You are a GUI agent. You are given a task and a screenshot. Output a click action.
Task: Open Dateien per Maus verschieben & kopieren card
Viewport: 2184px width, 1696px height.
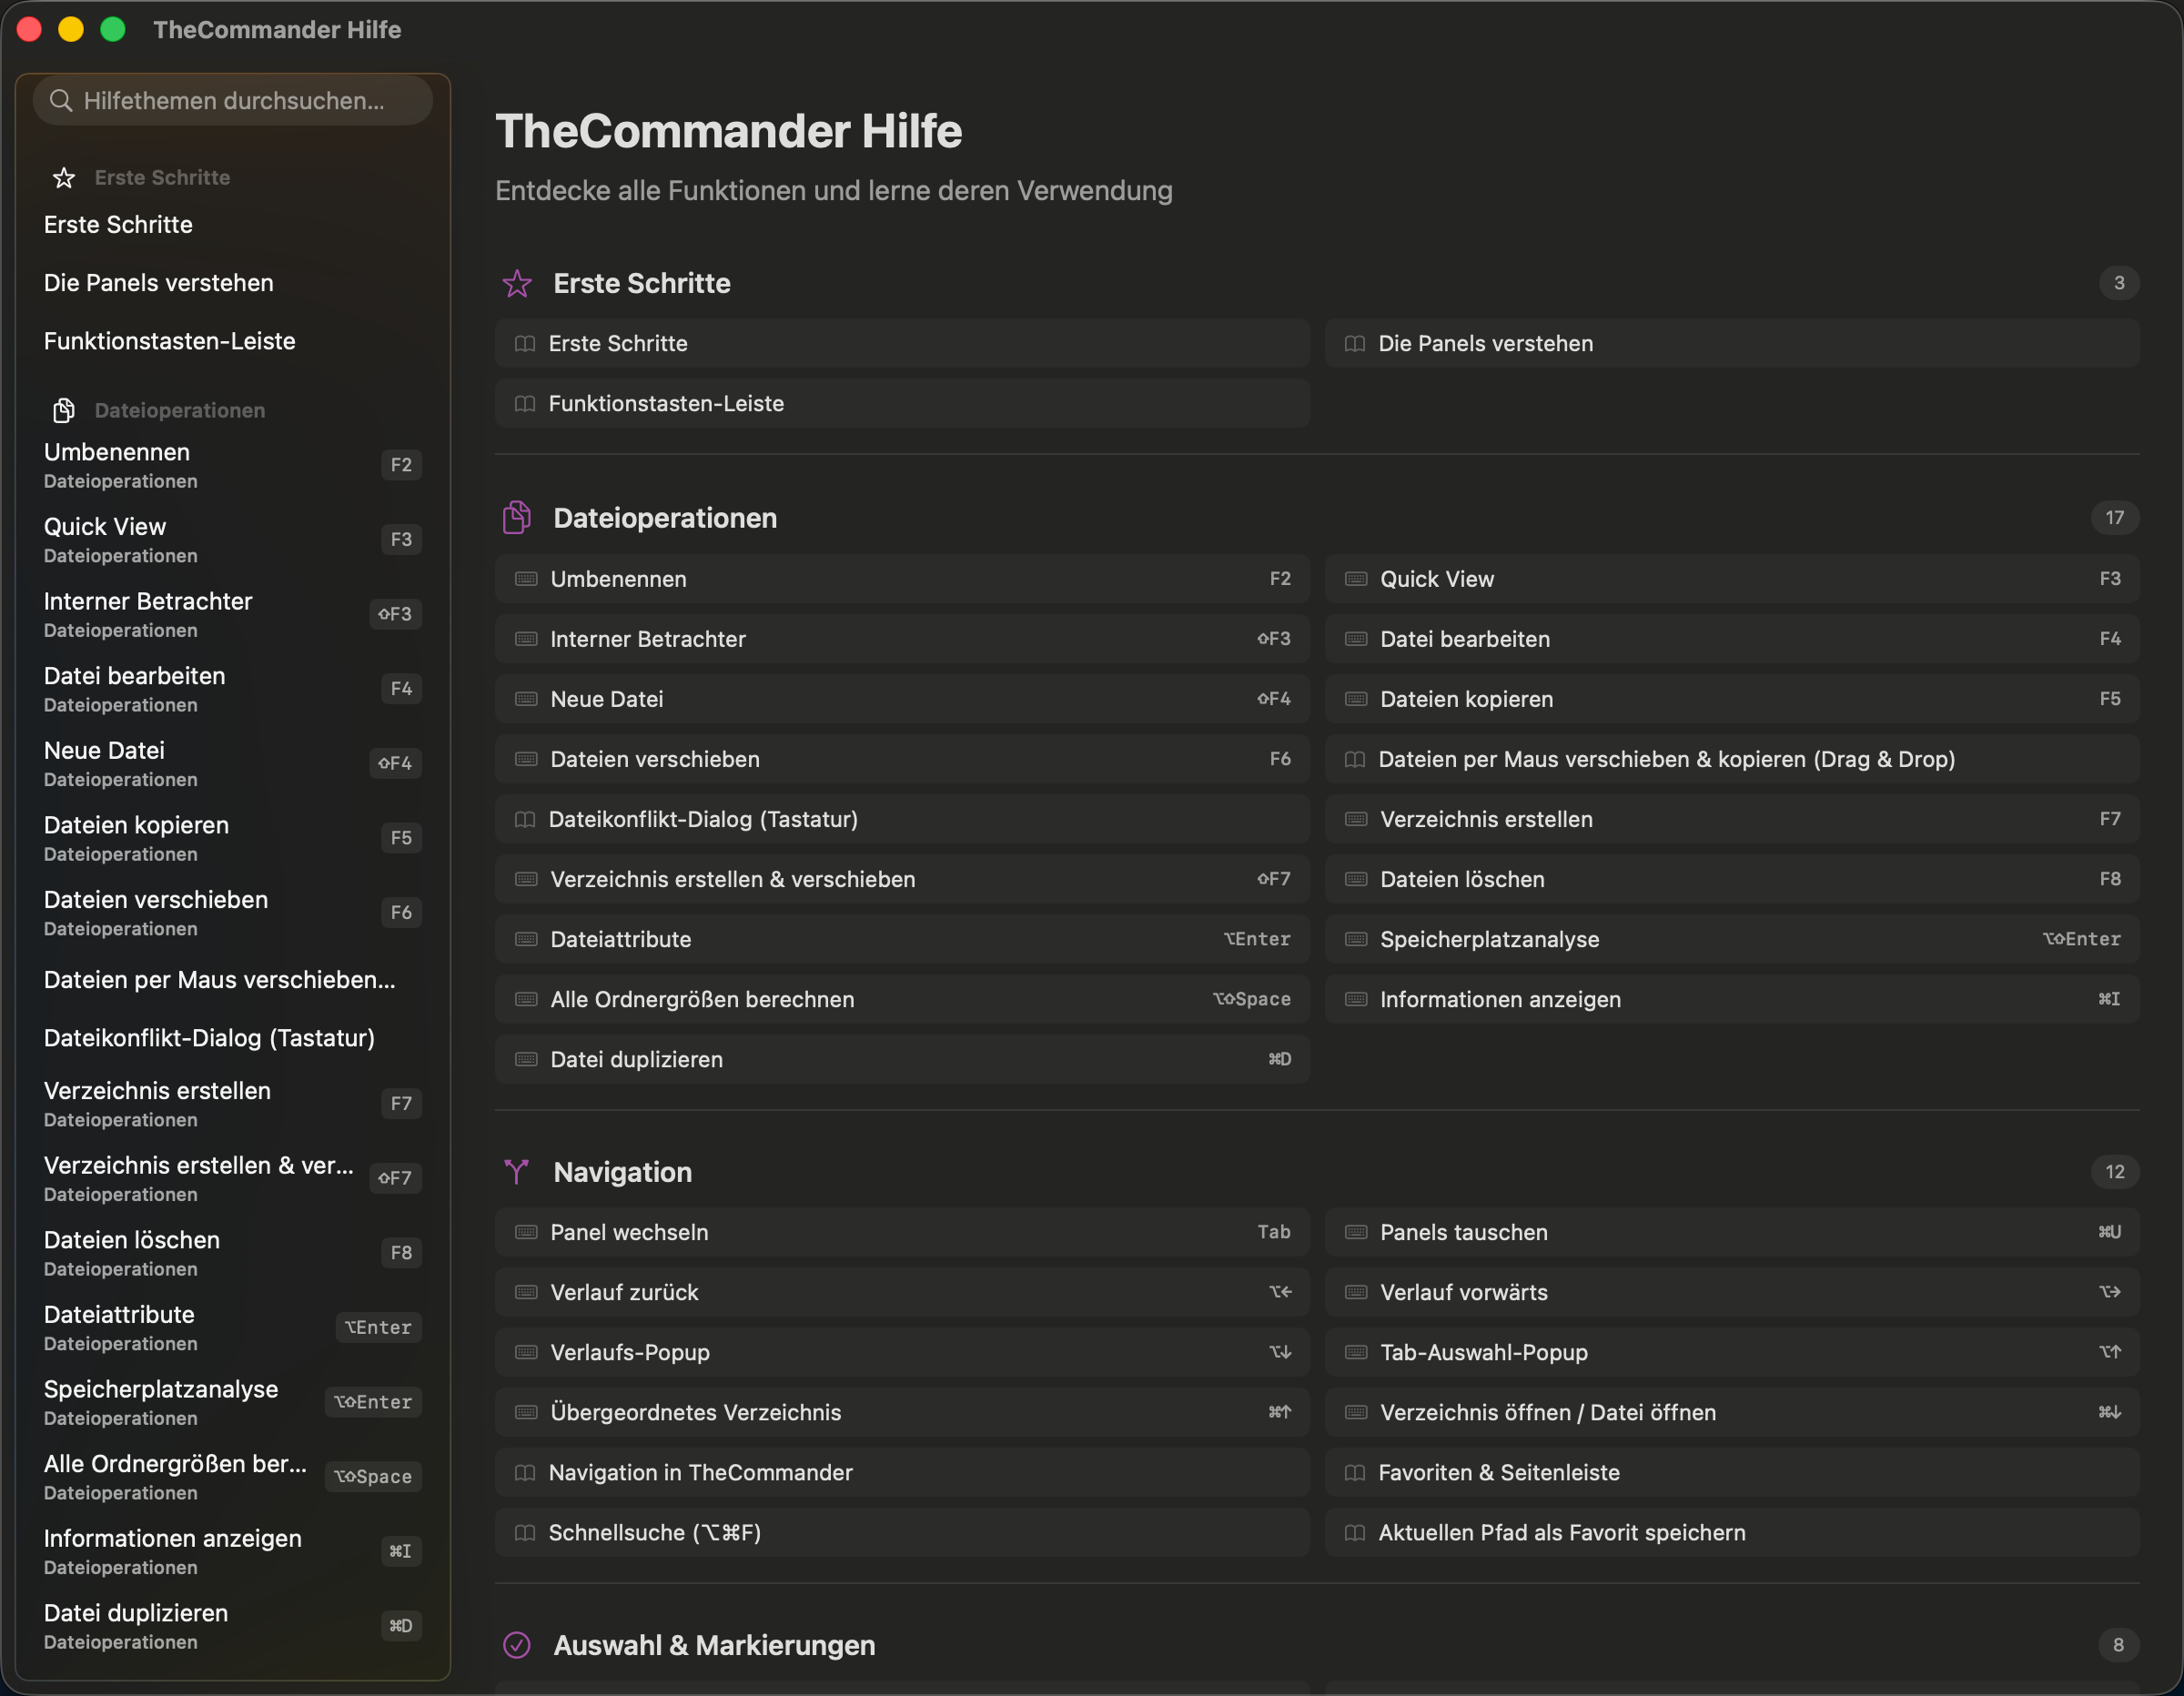(1732, 759)
